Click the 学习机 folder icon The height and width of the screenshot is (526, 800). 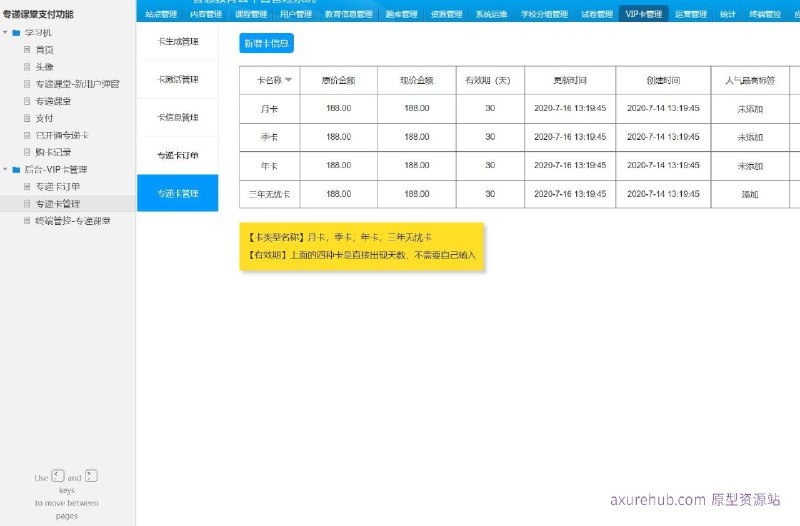16,33
